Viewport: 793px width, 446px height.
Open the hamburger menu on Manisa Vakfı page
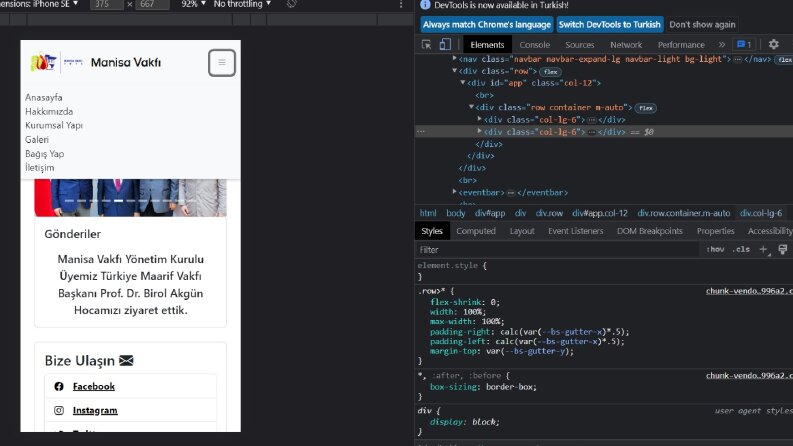[222, 63]
